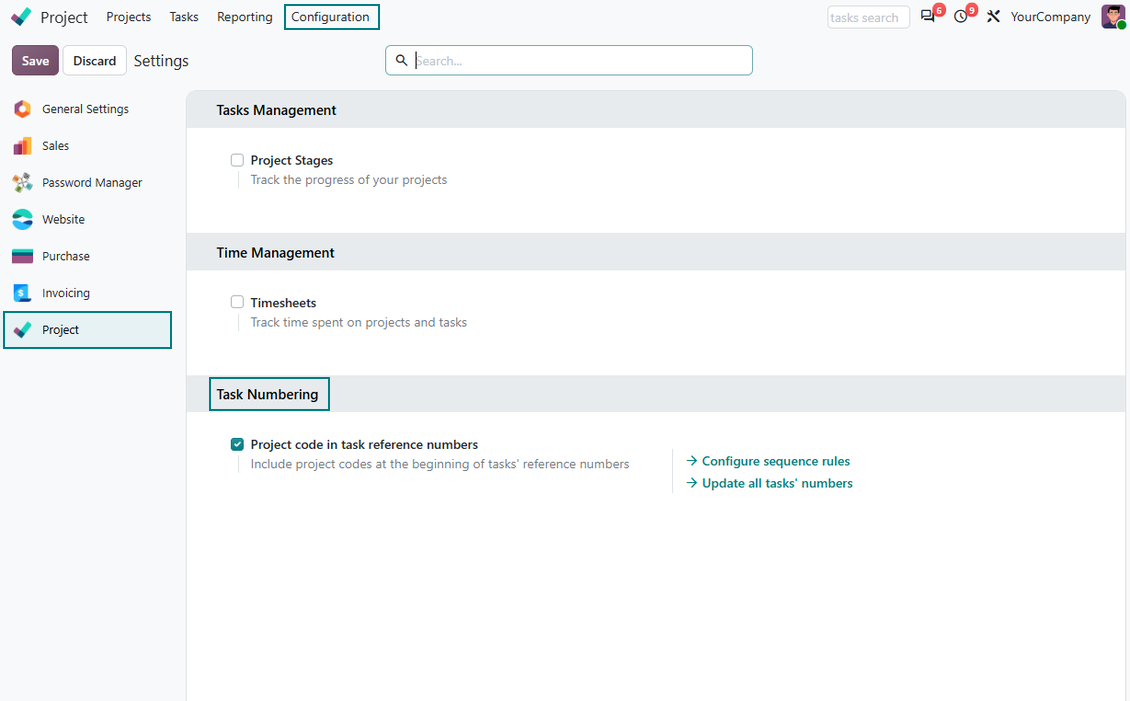
Task: Focus the settings Search field
Action: (569, 61)
